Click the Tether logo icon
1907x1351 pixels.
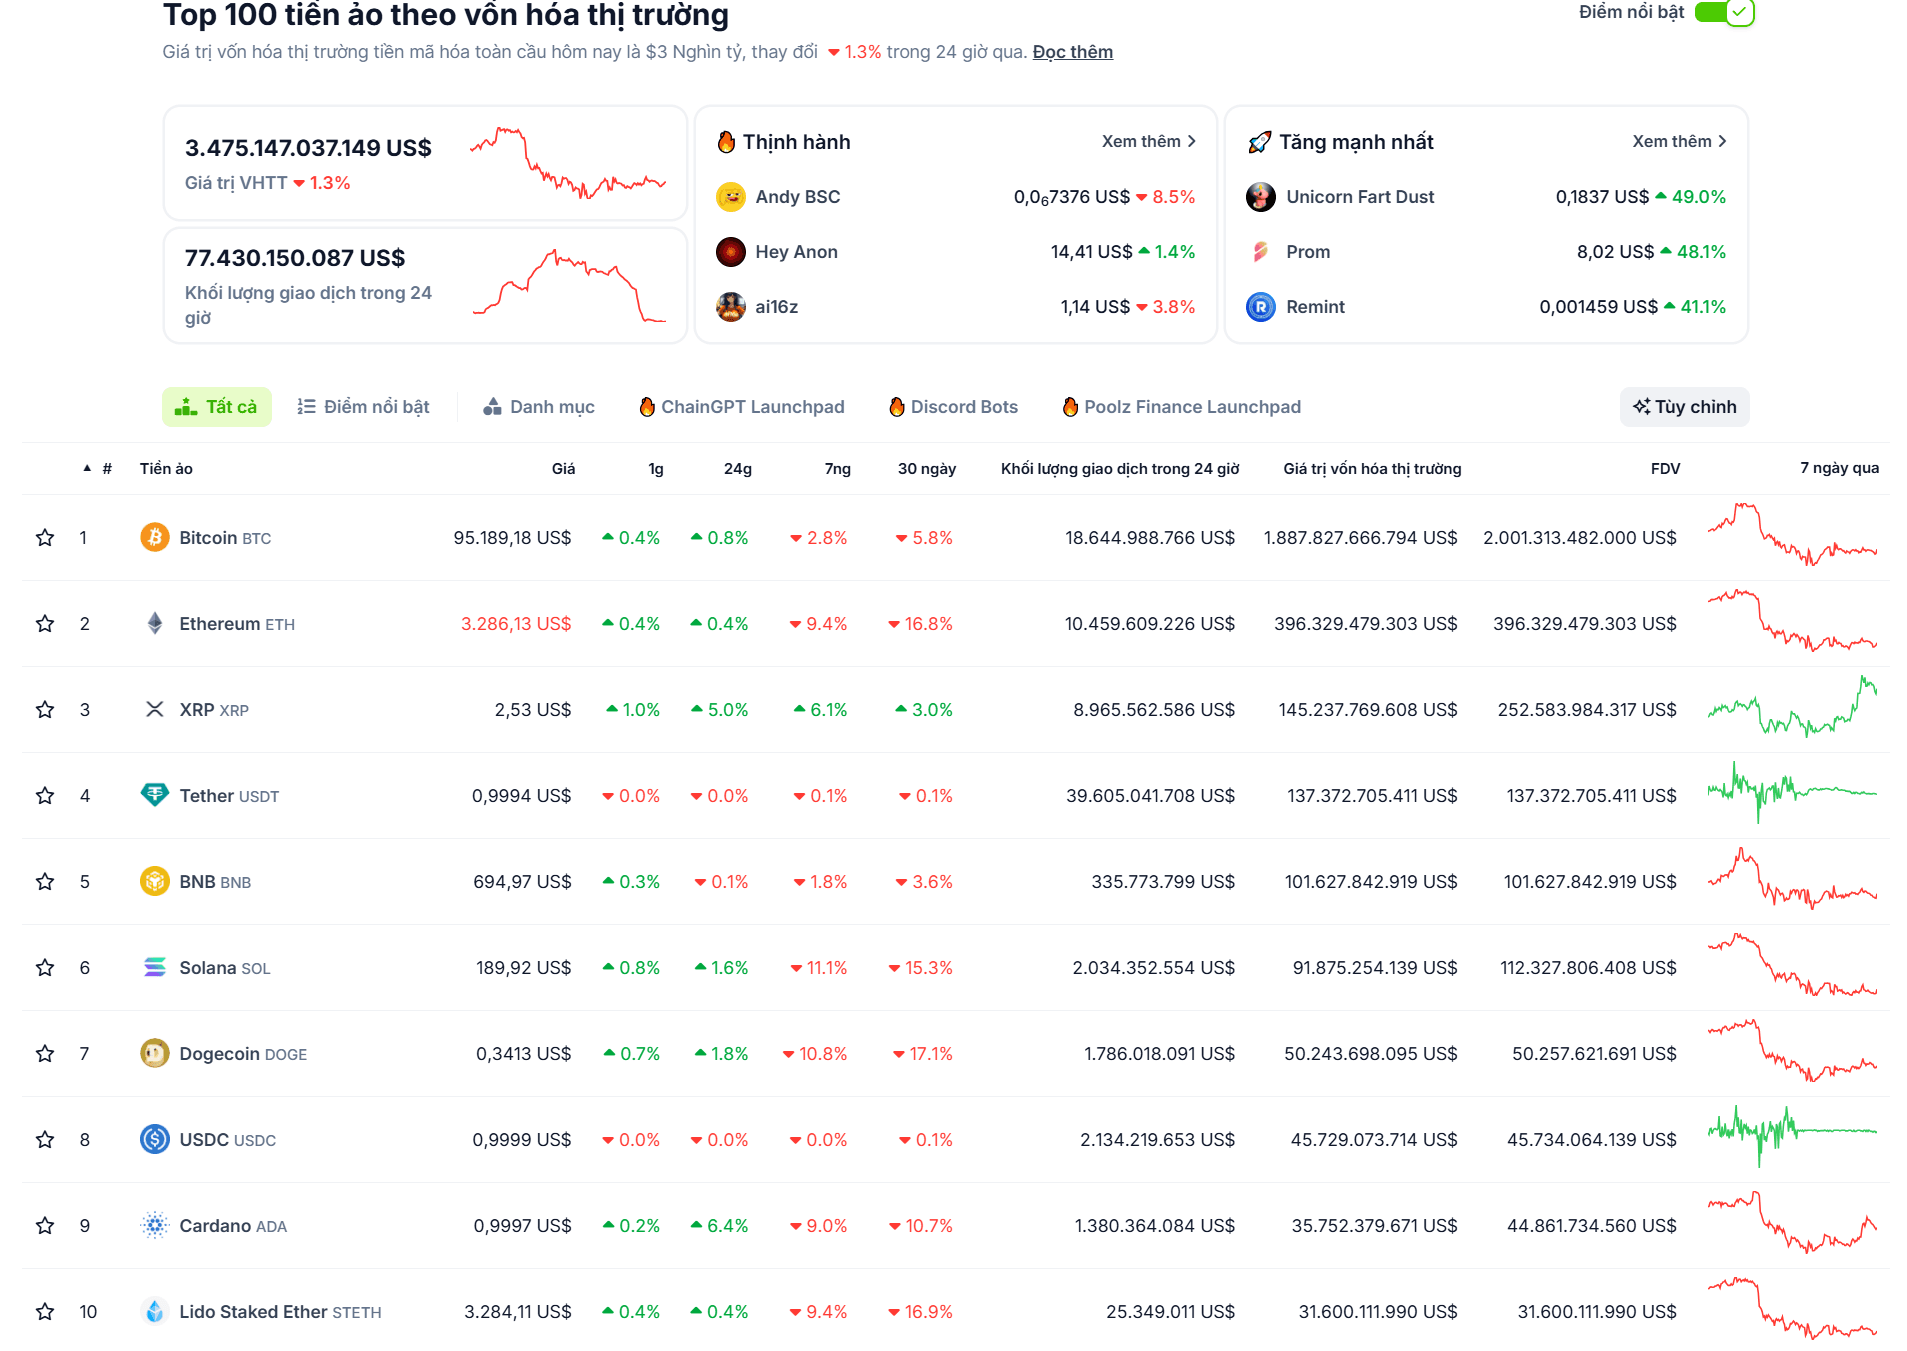click(x=154, y=795)
